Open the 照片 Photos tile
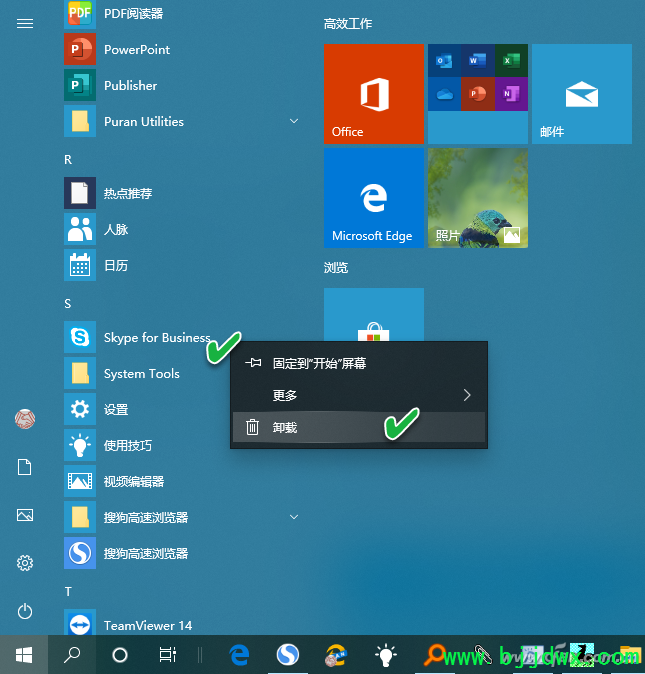Image resolution: width=645 pixels, height=674 pixels. (478, 198)
